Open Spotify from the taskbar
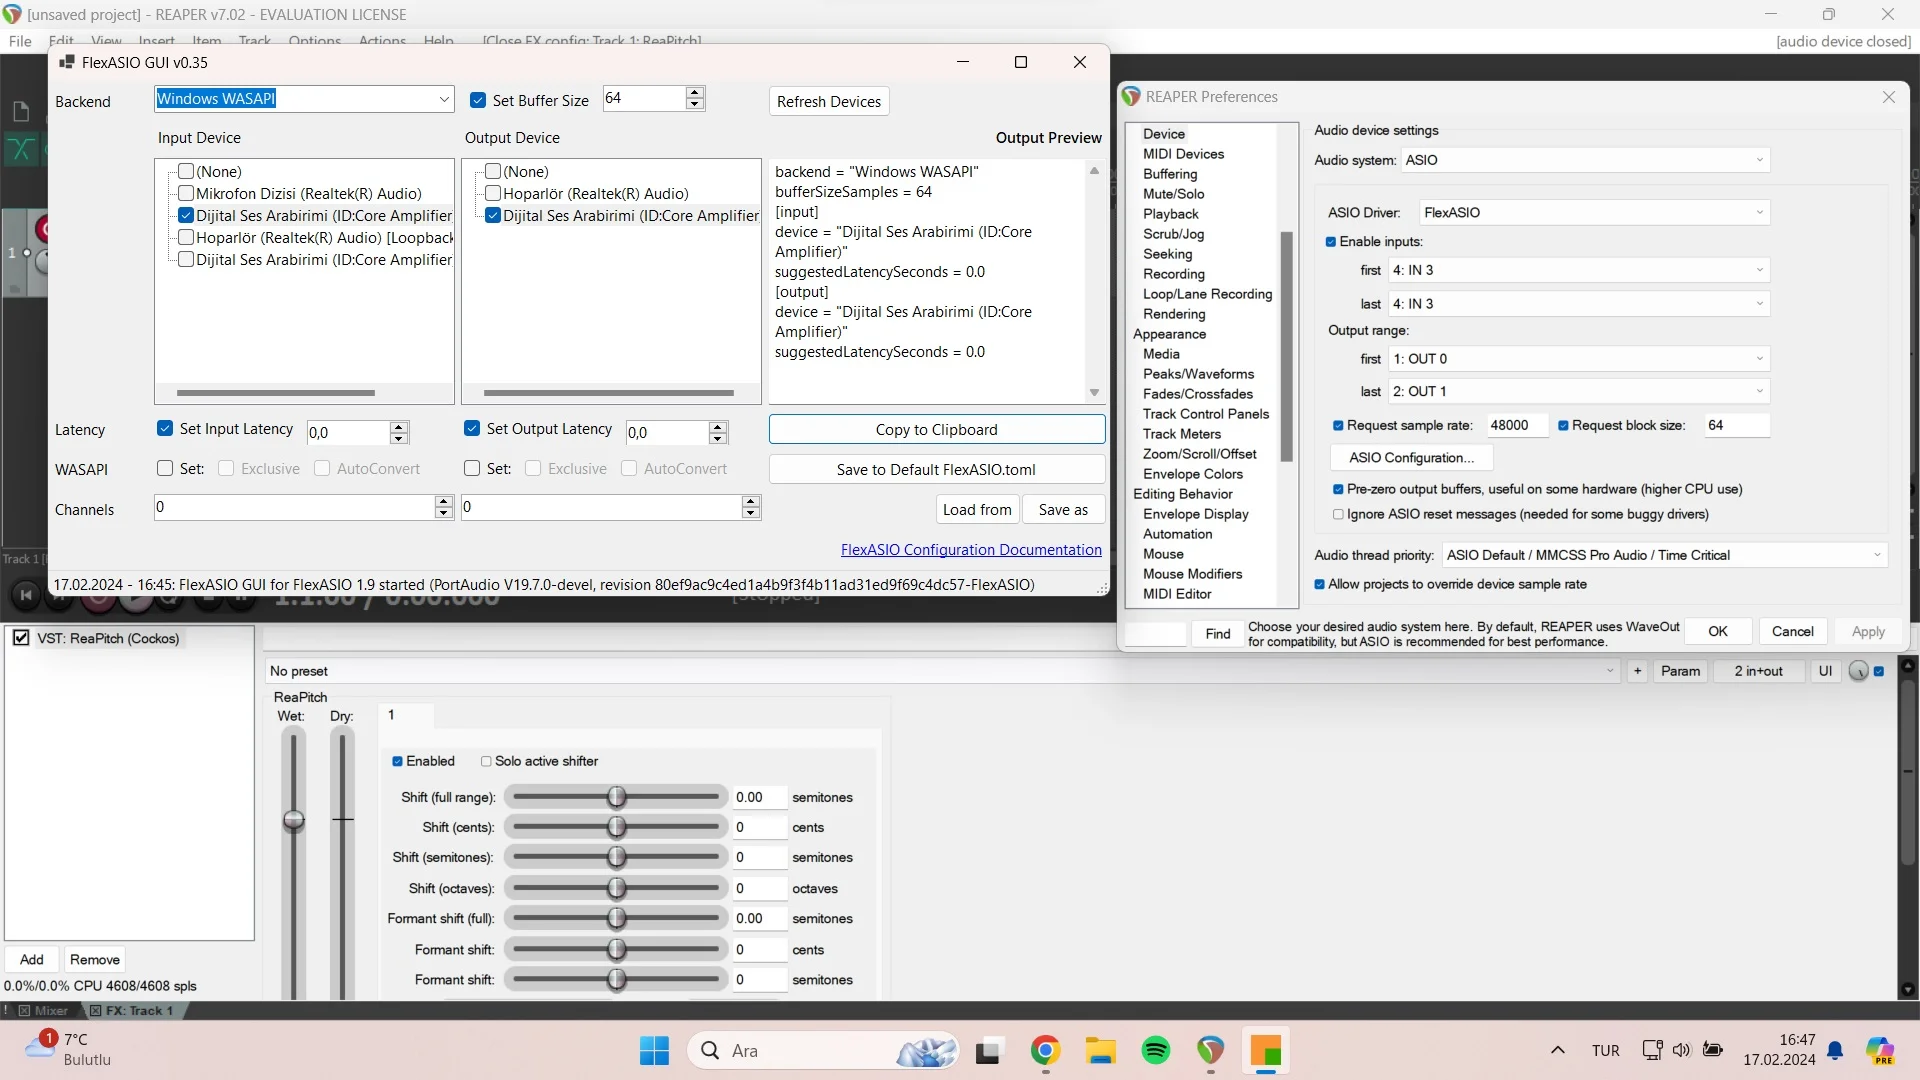Screen dimensions: 1920x1080 tap(1156, 1051)
